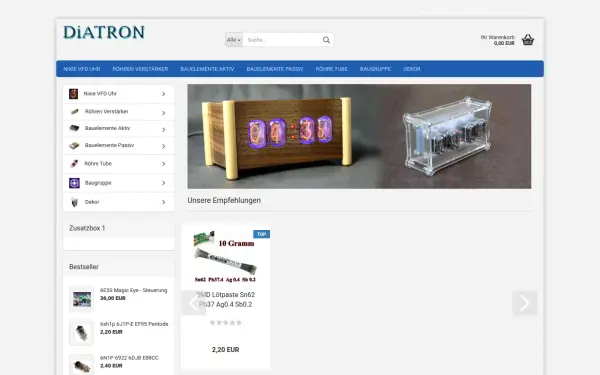Click the 2,20 EUR price on Lötpaste card
The image size is (600, 375).
coord(225,350)
